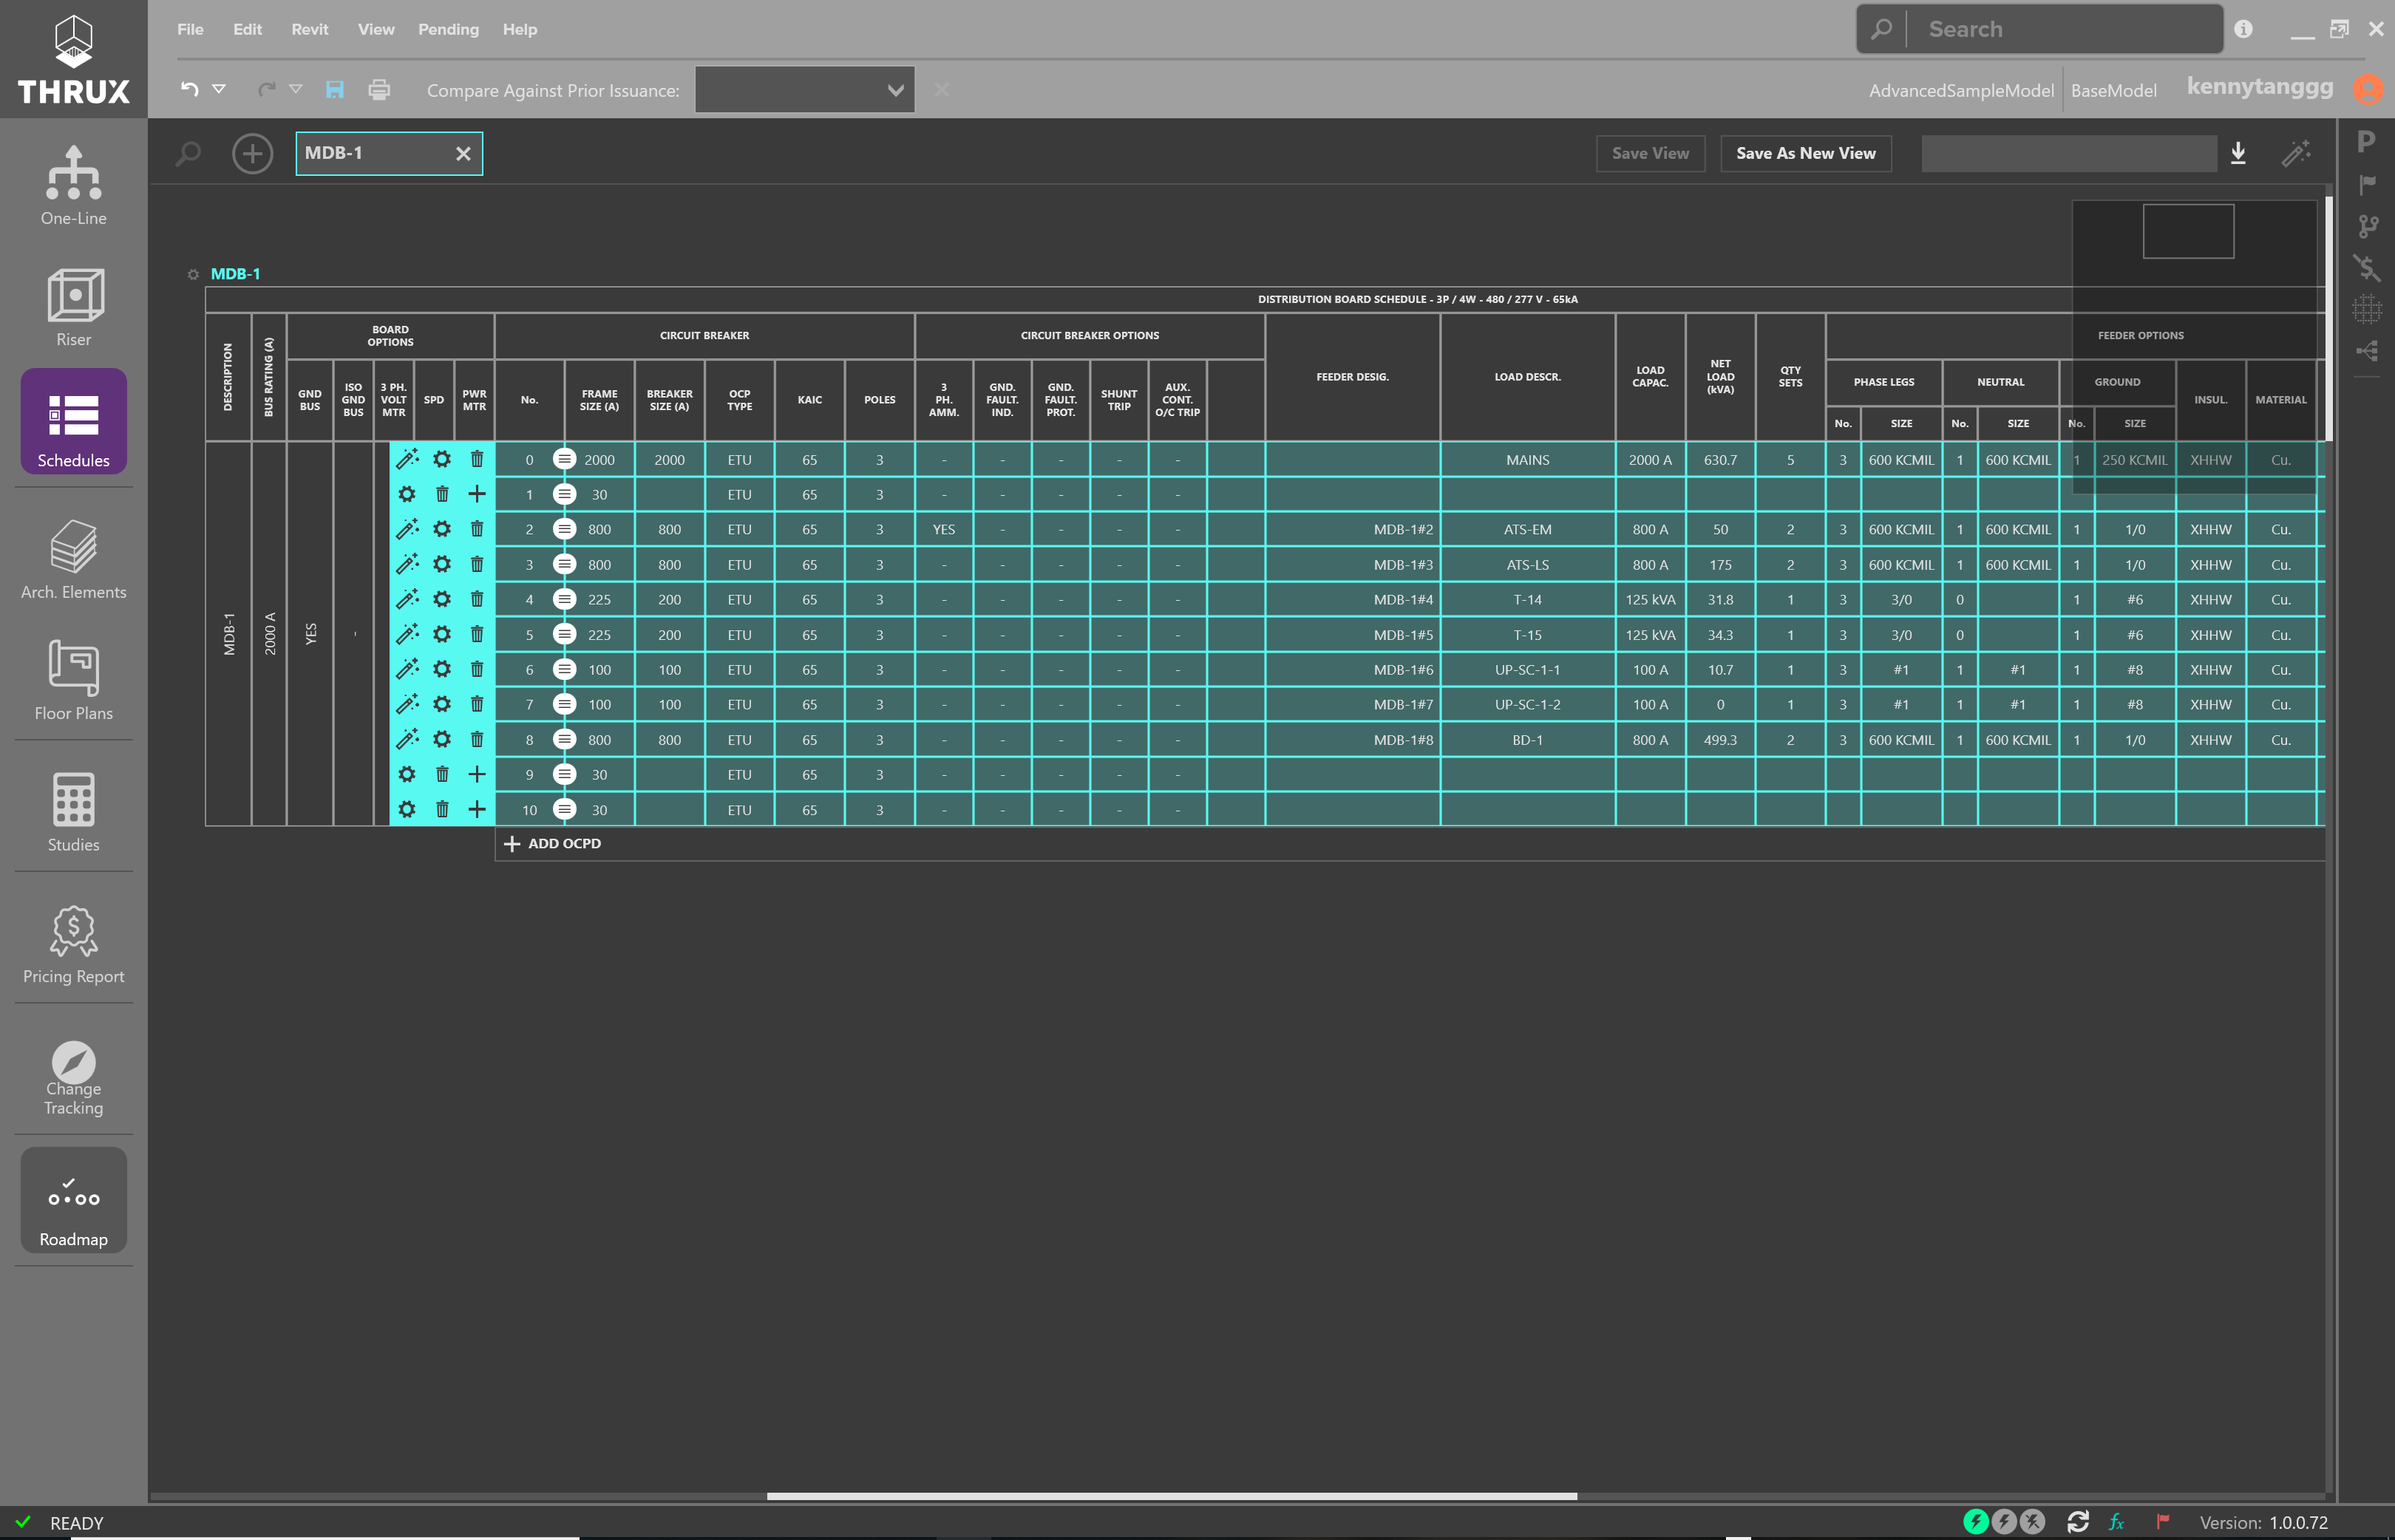Viewport: 2395px width, 1540px height.
Task: Click plus icon on breaker row 1
Action: [477, 494]
